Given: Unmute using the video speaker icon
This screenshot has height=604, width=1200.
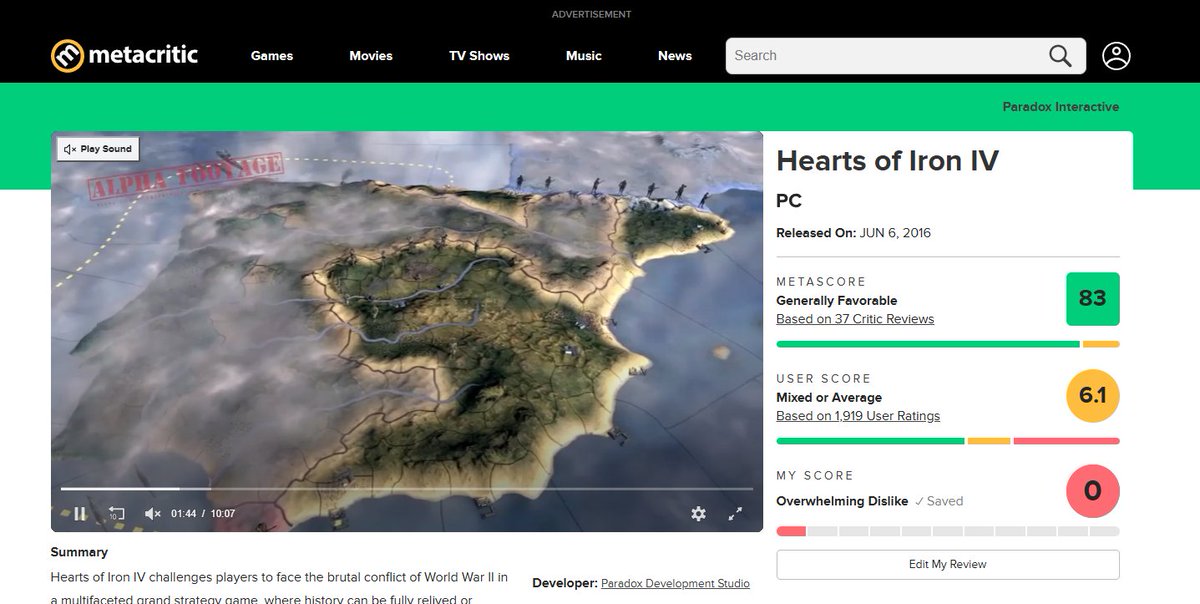Looking at the screenshot, I should [152, 514].
